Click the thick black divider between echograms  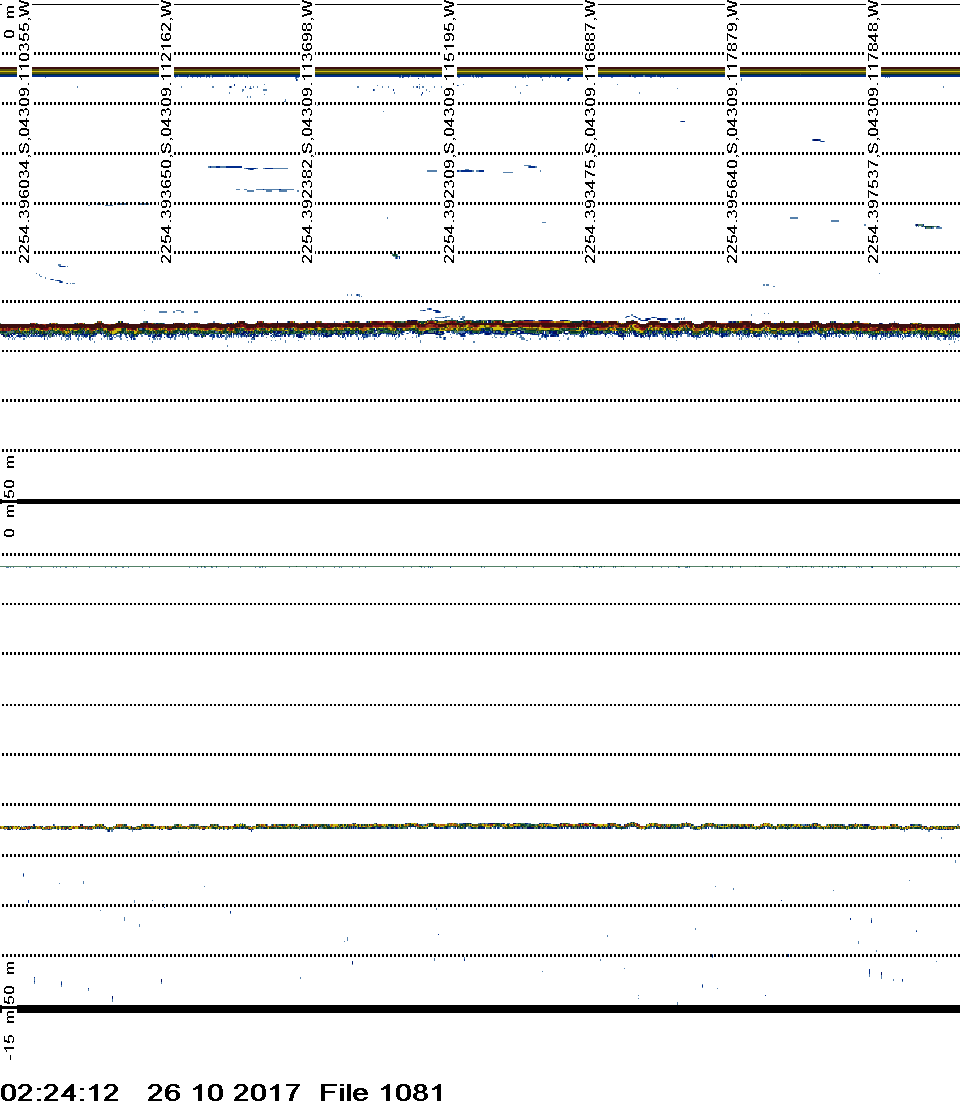point(480,501)
